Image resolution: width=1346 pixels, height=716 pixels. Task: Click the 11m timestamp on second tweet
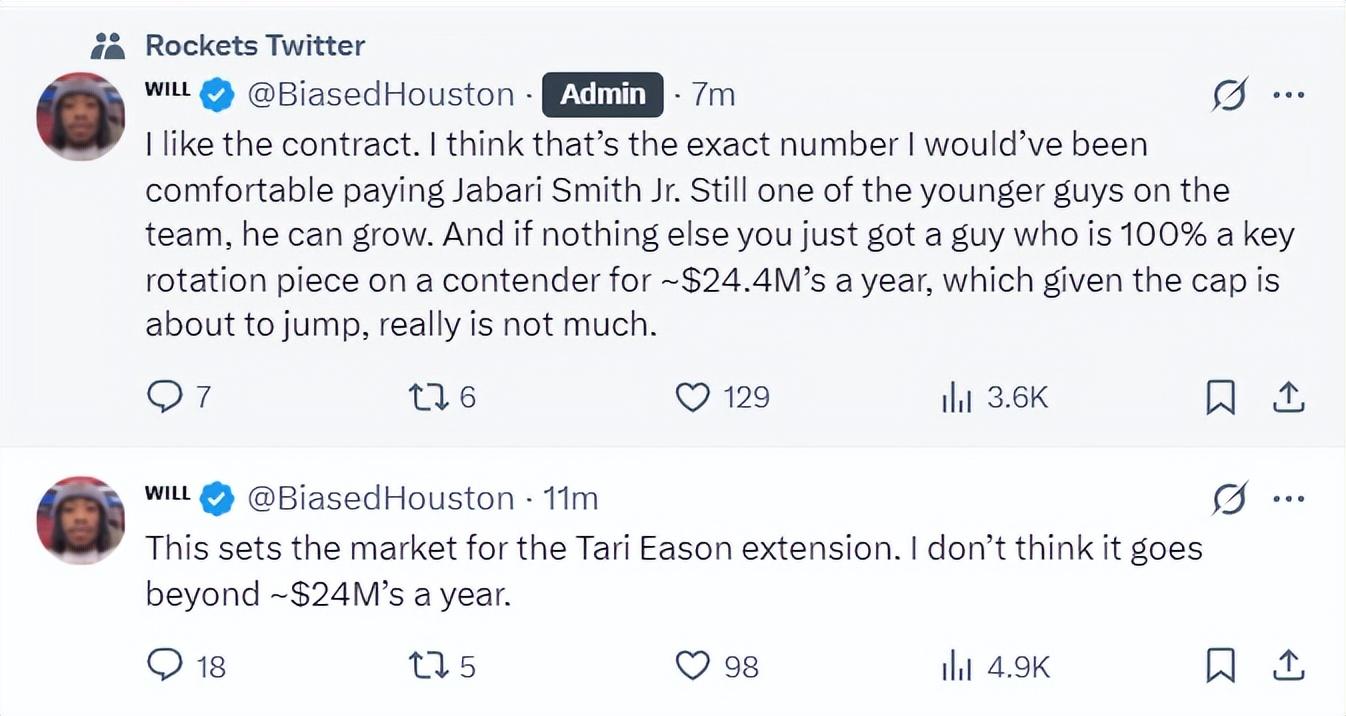click(570, 498)
